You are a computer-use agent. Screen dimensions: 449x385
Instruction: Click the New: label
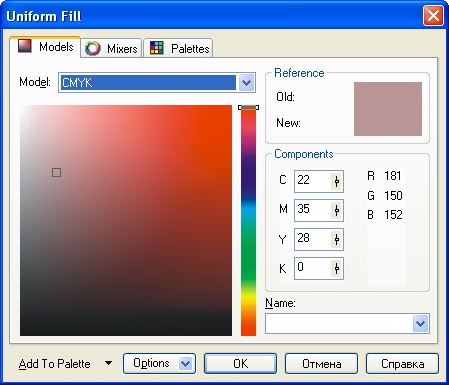coord(288,123)
